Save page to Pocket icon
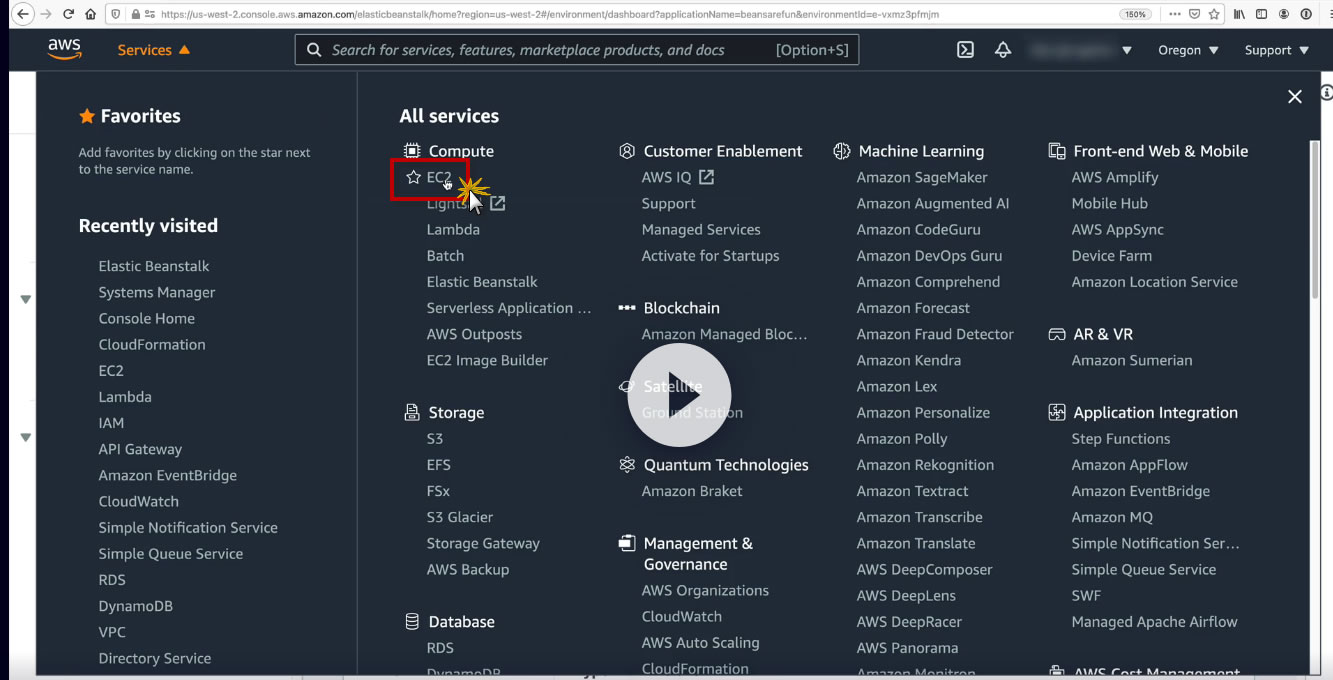Screen dimensions: 1333x680 (1194, 15)
